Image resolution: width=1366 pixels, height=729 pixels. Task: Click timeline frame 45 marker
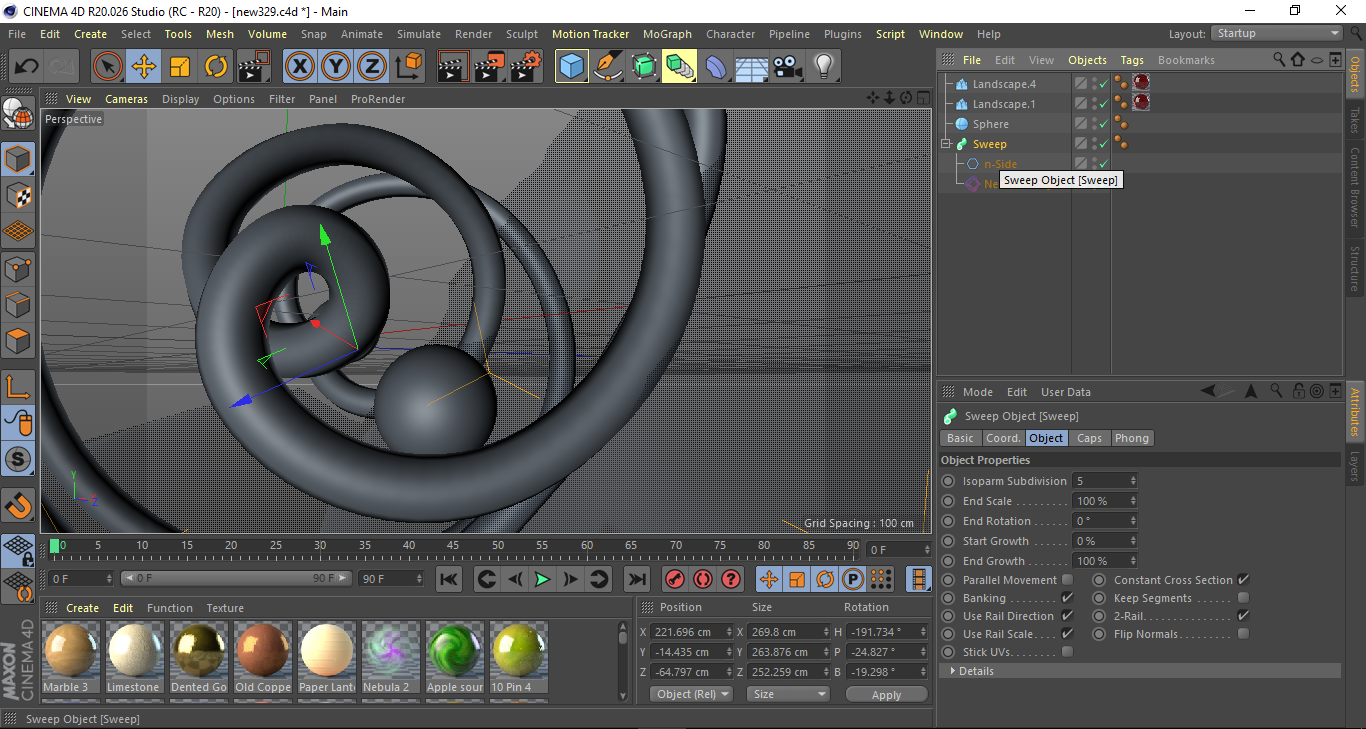[453, 545]
